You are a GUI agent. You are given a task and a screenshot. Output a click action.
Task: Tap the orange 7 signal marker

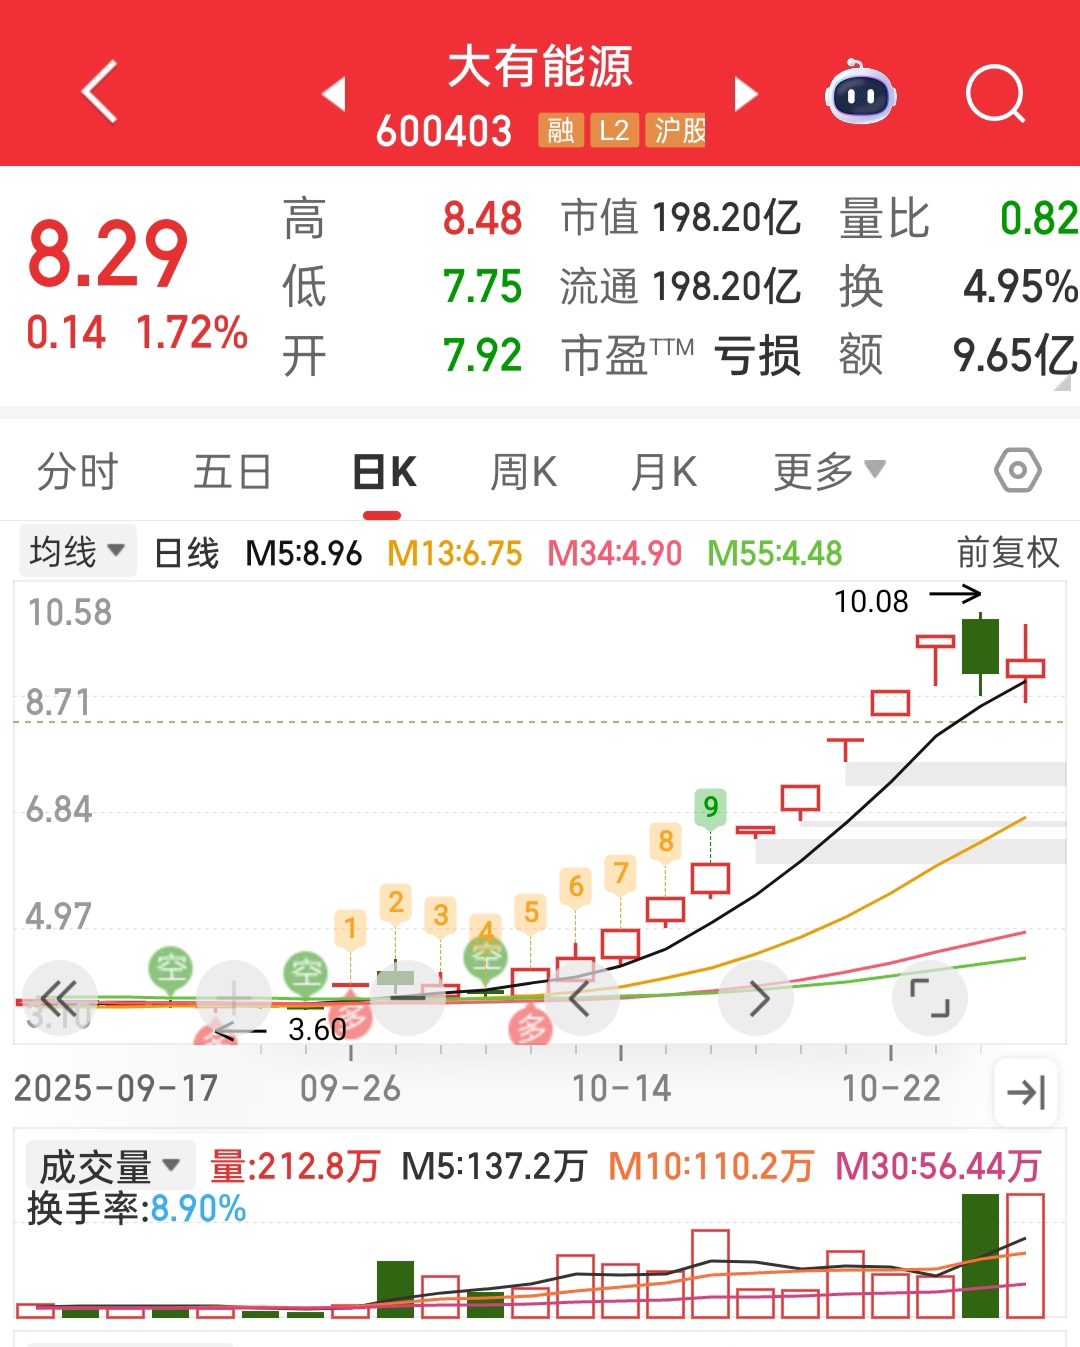(620, 873)
